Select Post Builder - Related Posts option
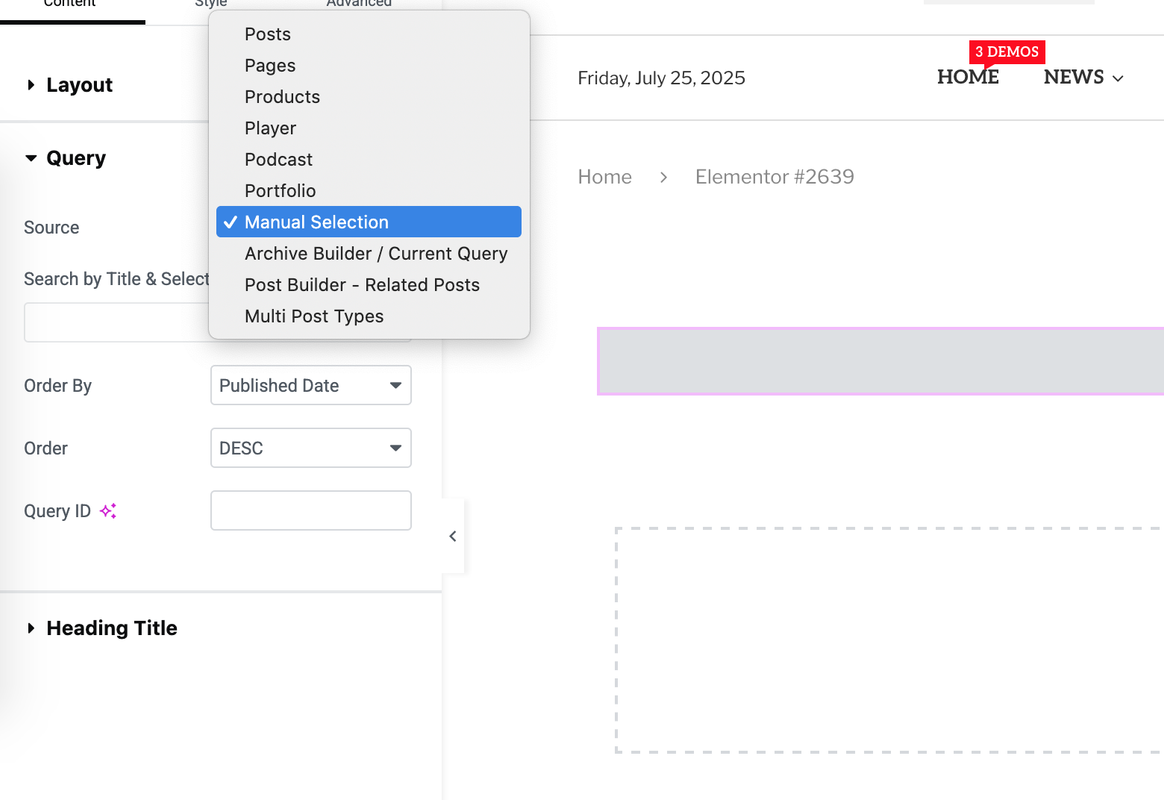 tap(368, 284)
